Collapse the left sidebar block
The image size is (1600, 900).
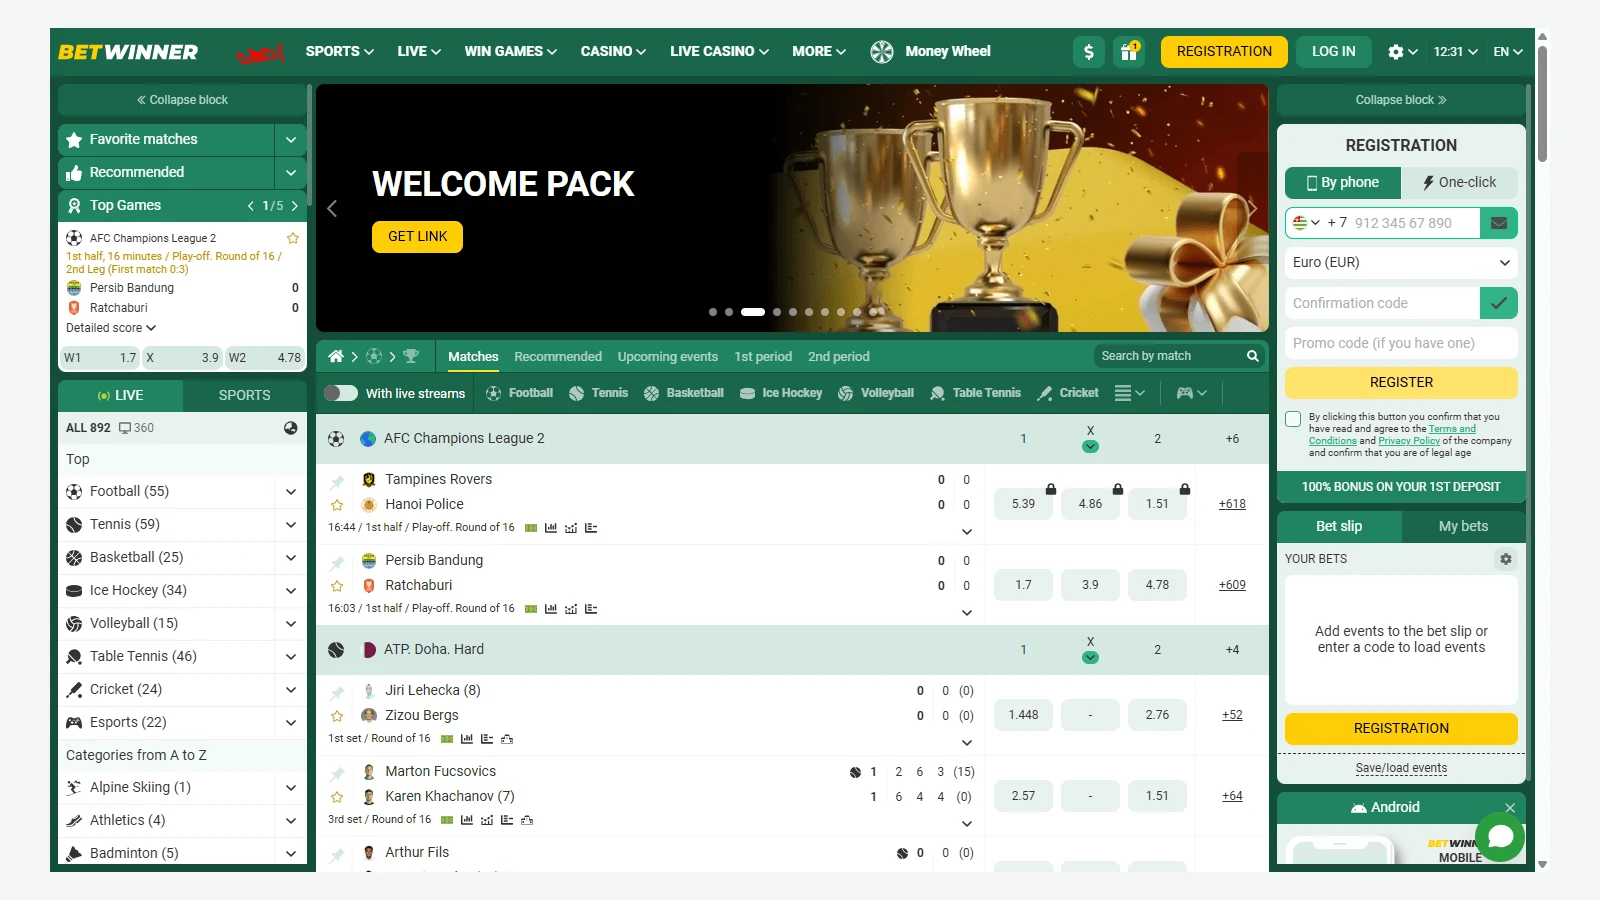pos(182,100)
